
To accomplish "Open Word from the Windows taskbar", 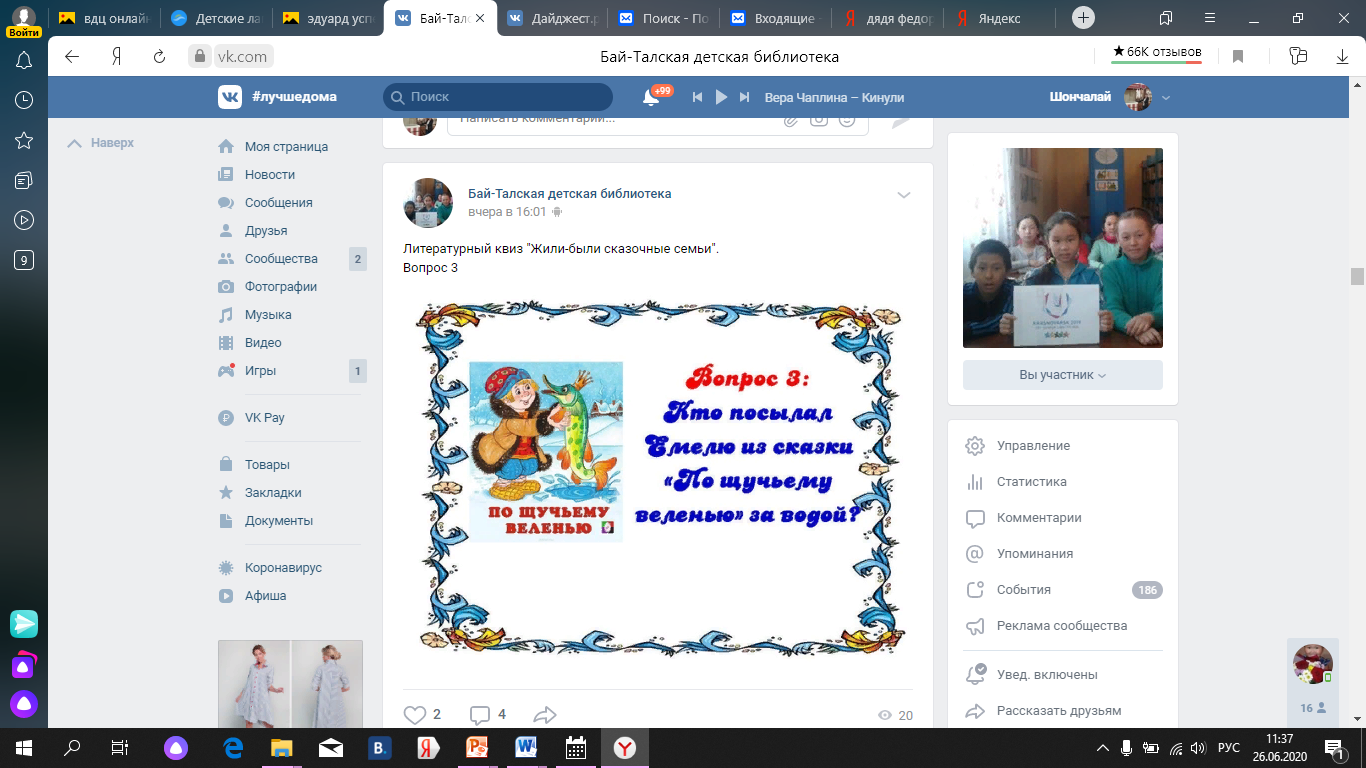I will click(x=526, y=747).
